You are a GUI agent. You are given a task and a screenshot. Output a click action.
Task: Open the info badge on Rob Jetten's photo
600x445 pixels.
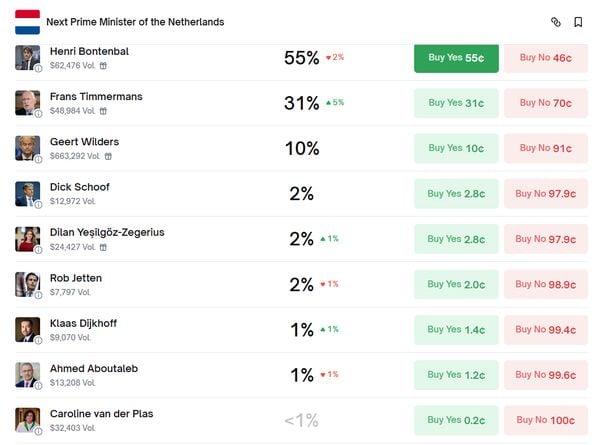point(38,294)
